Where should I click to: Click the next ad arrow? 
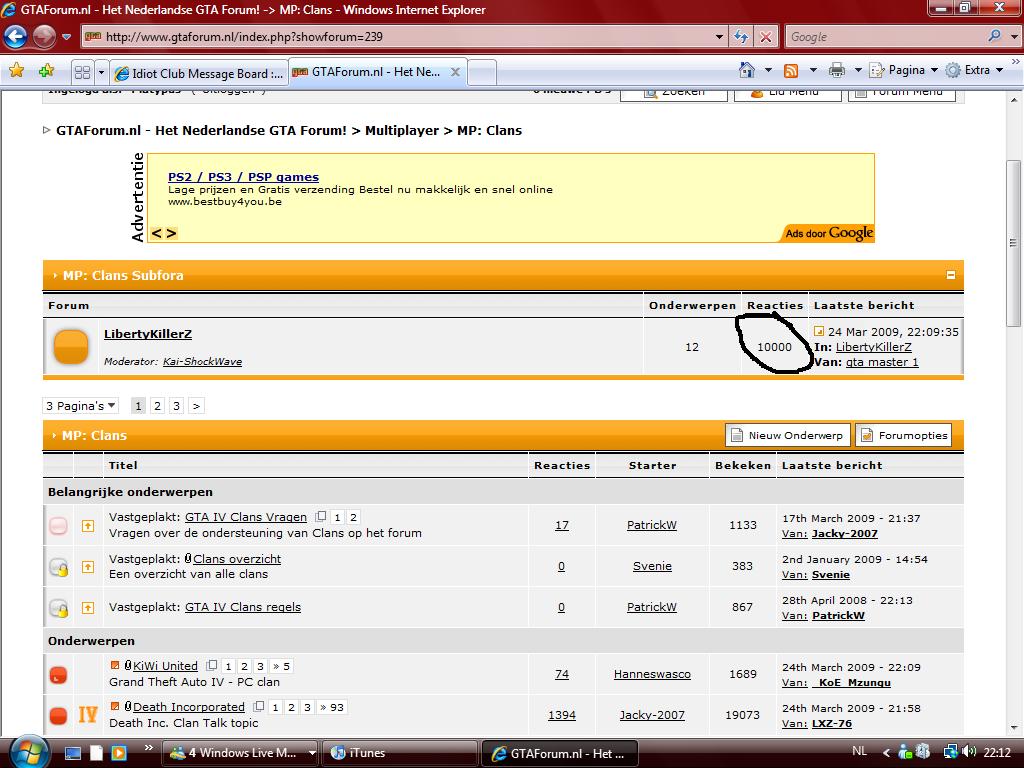[x=171, y=233]
